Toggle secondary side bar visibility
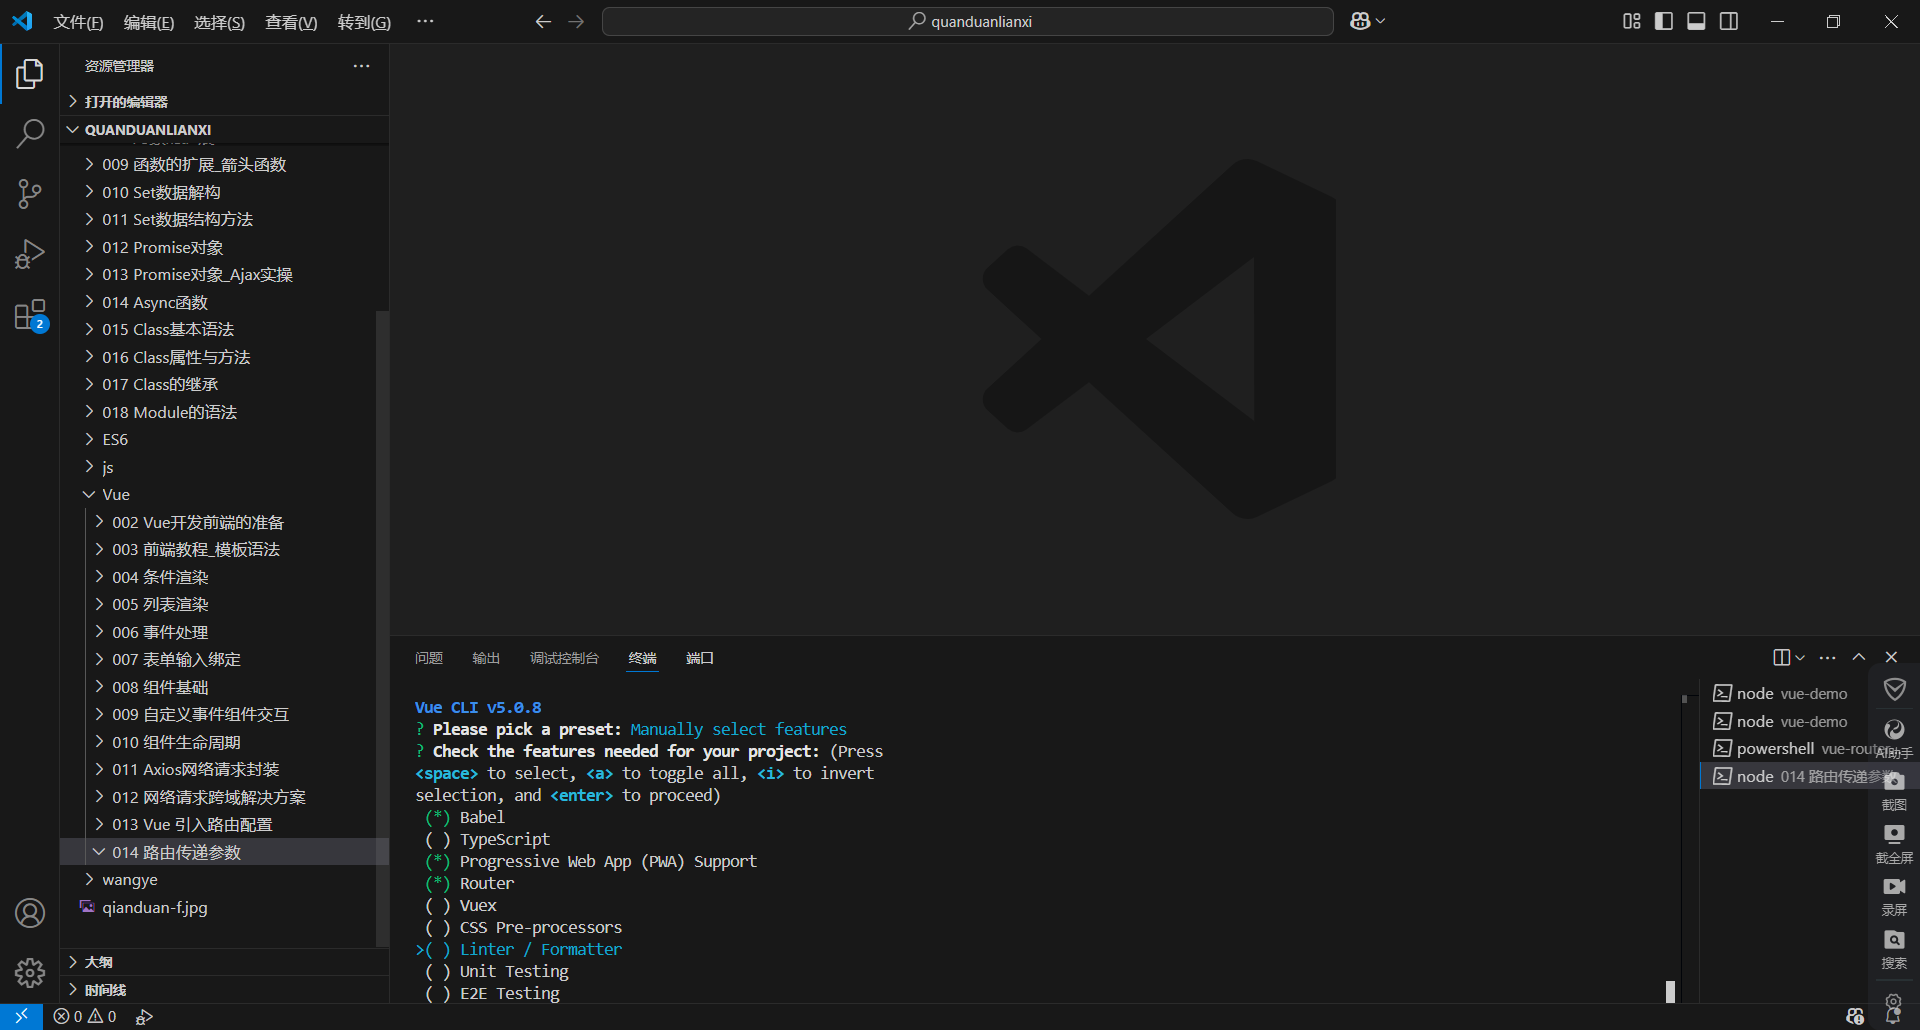Image resolution: width=1920 pixels, height=1030 pixels. pyautogui.click(x=1729, y=21)
